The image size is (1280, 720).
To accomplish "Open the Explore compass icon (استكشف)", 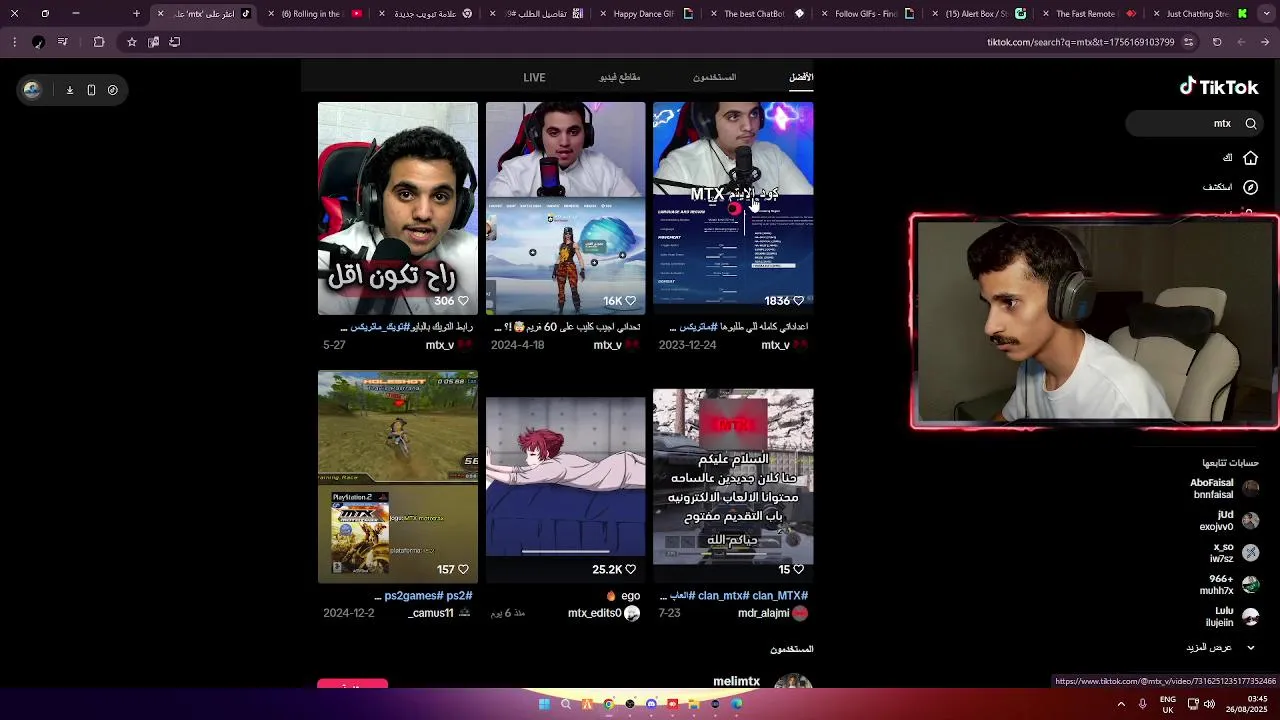I will (x=1250, y=187).
